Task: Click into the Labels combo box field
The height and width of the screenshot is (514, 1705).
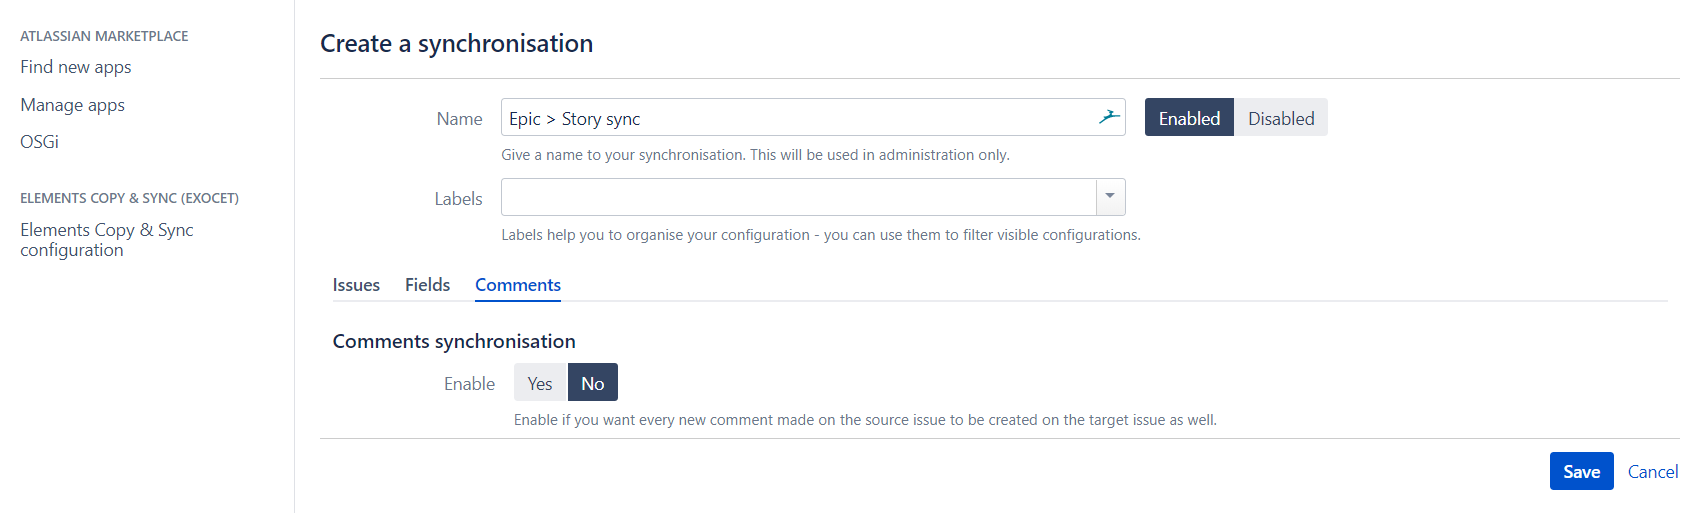Action: click(798, 197)
